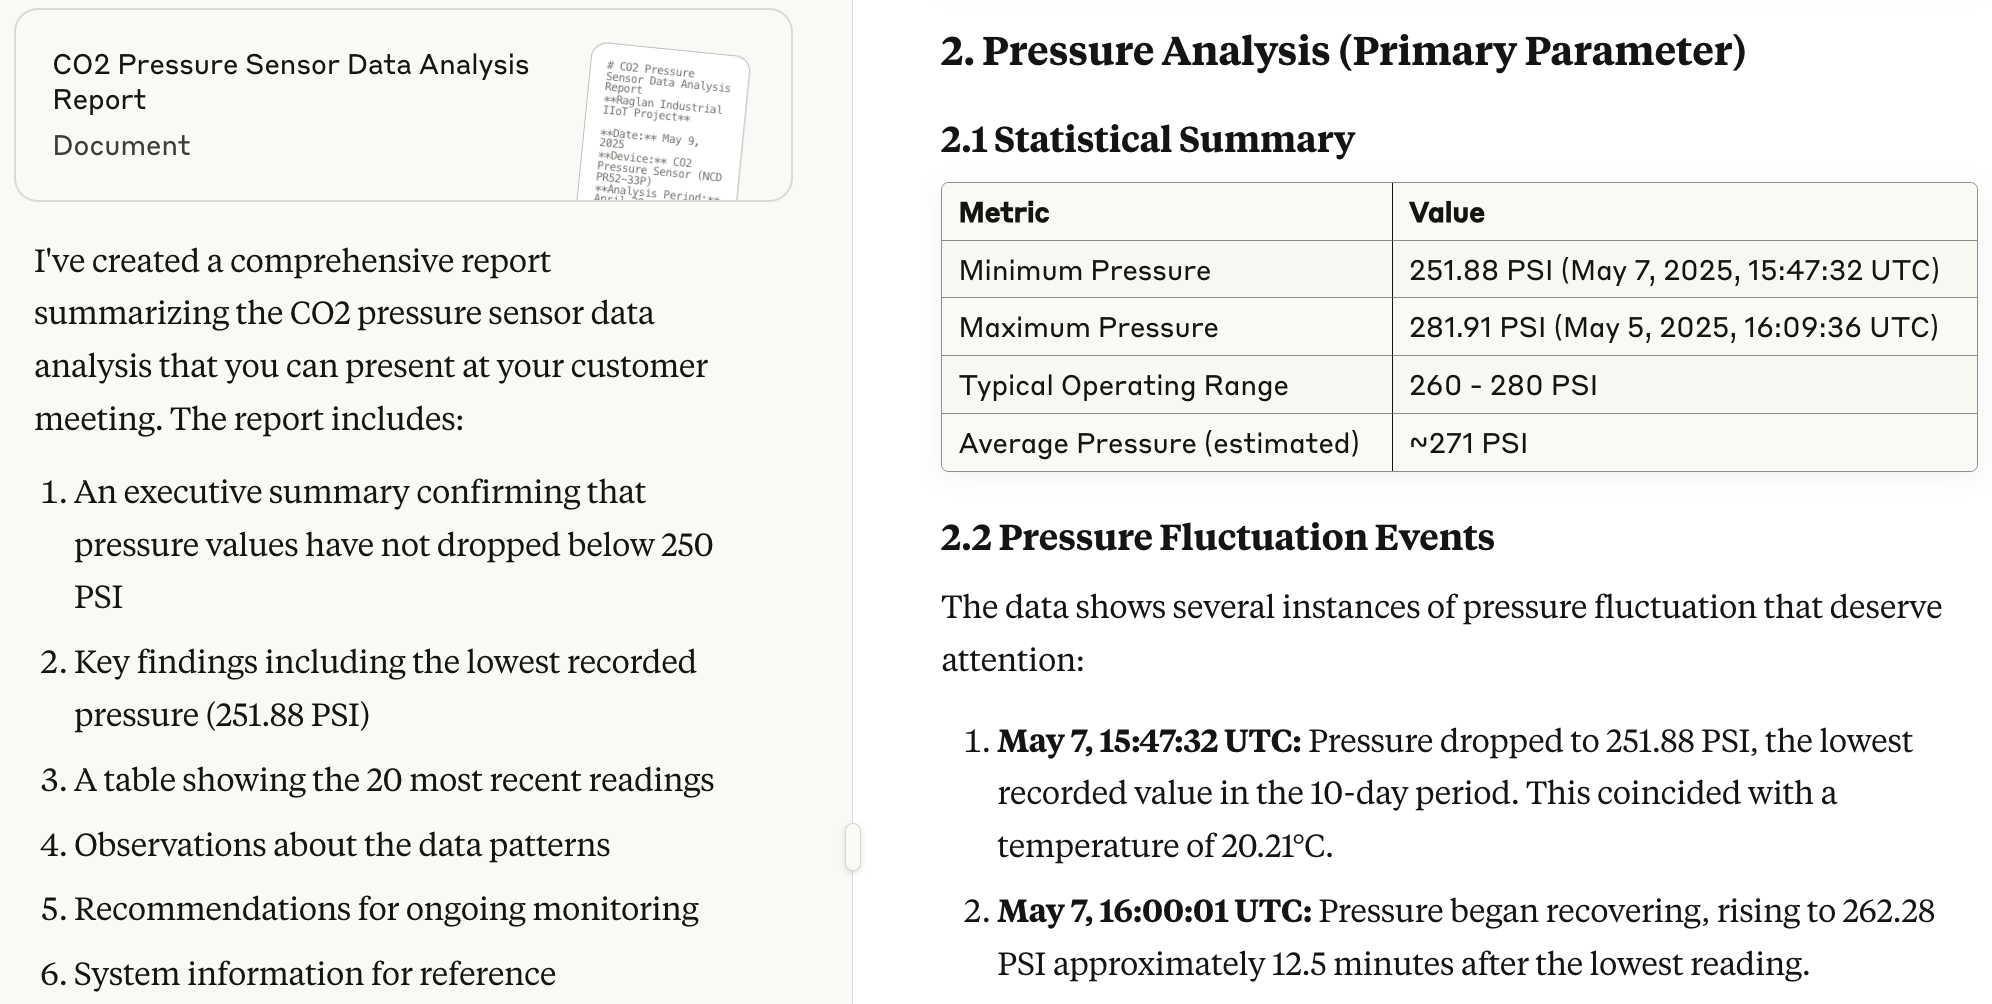Click the report document preview thumbnail
The image size is (1992, 1004).
click(x=664, y=122)
